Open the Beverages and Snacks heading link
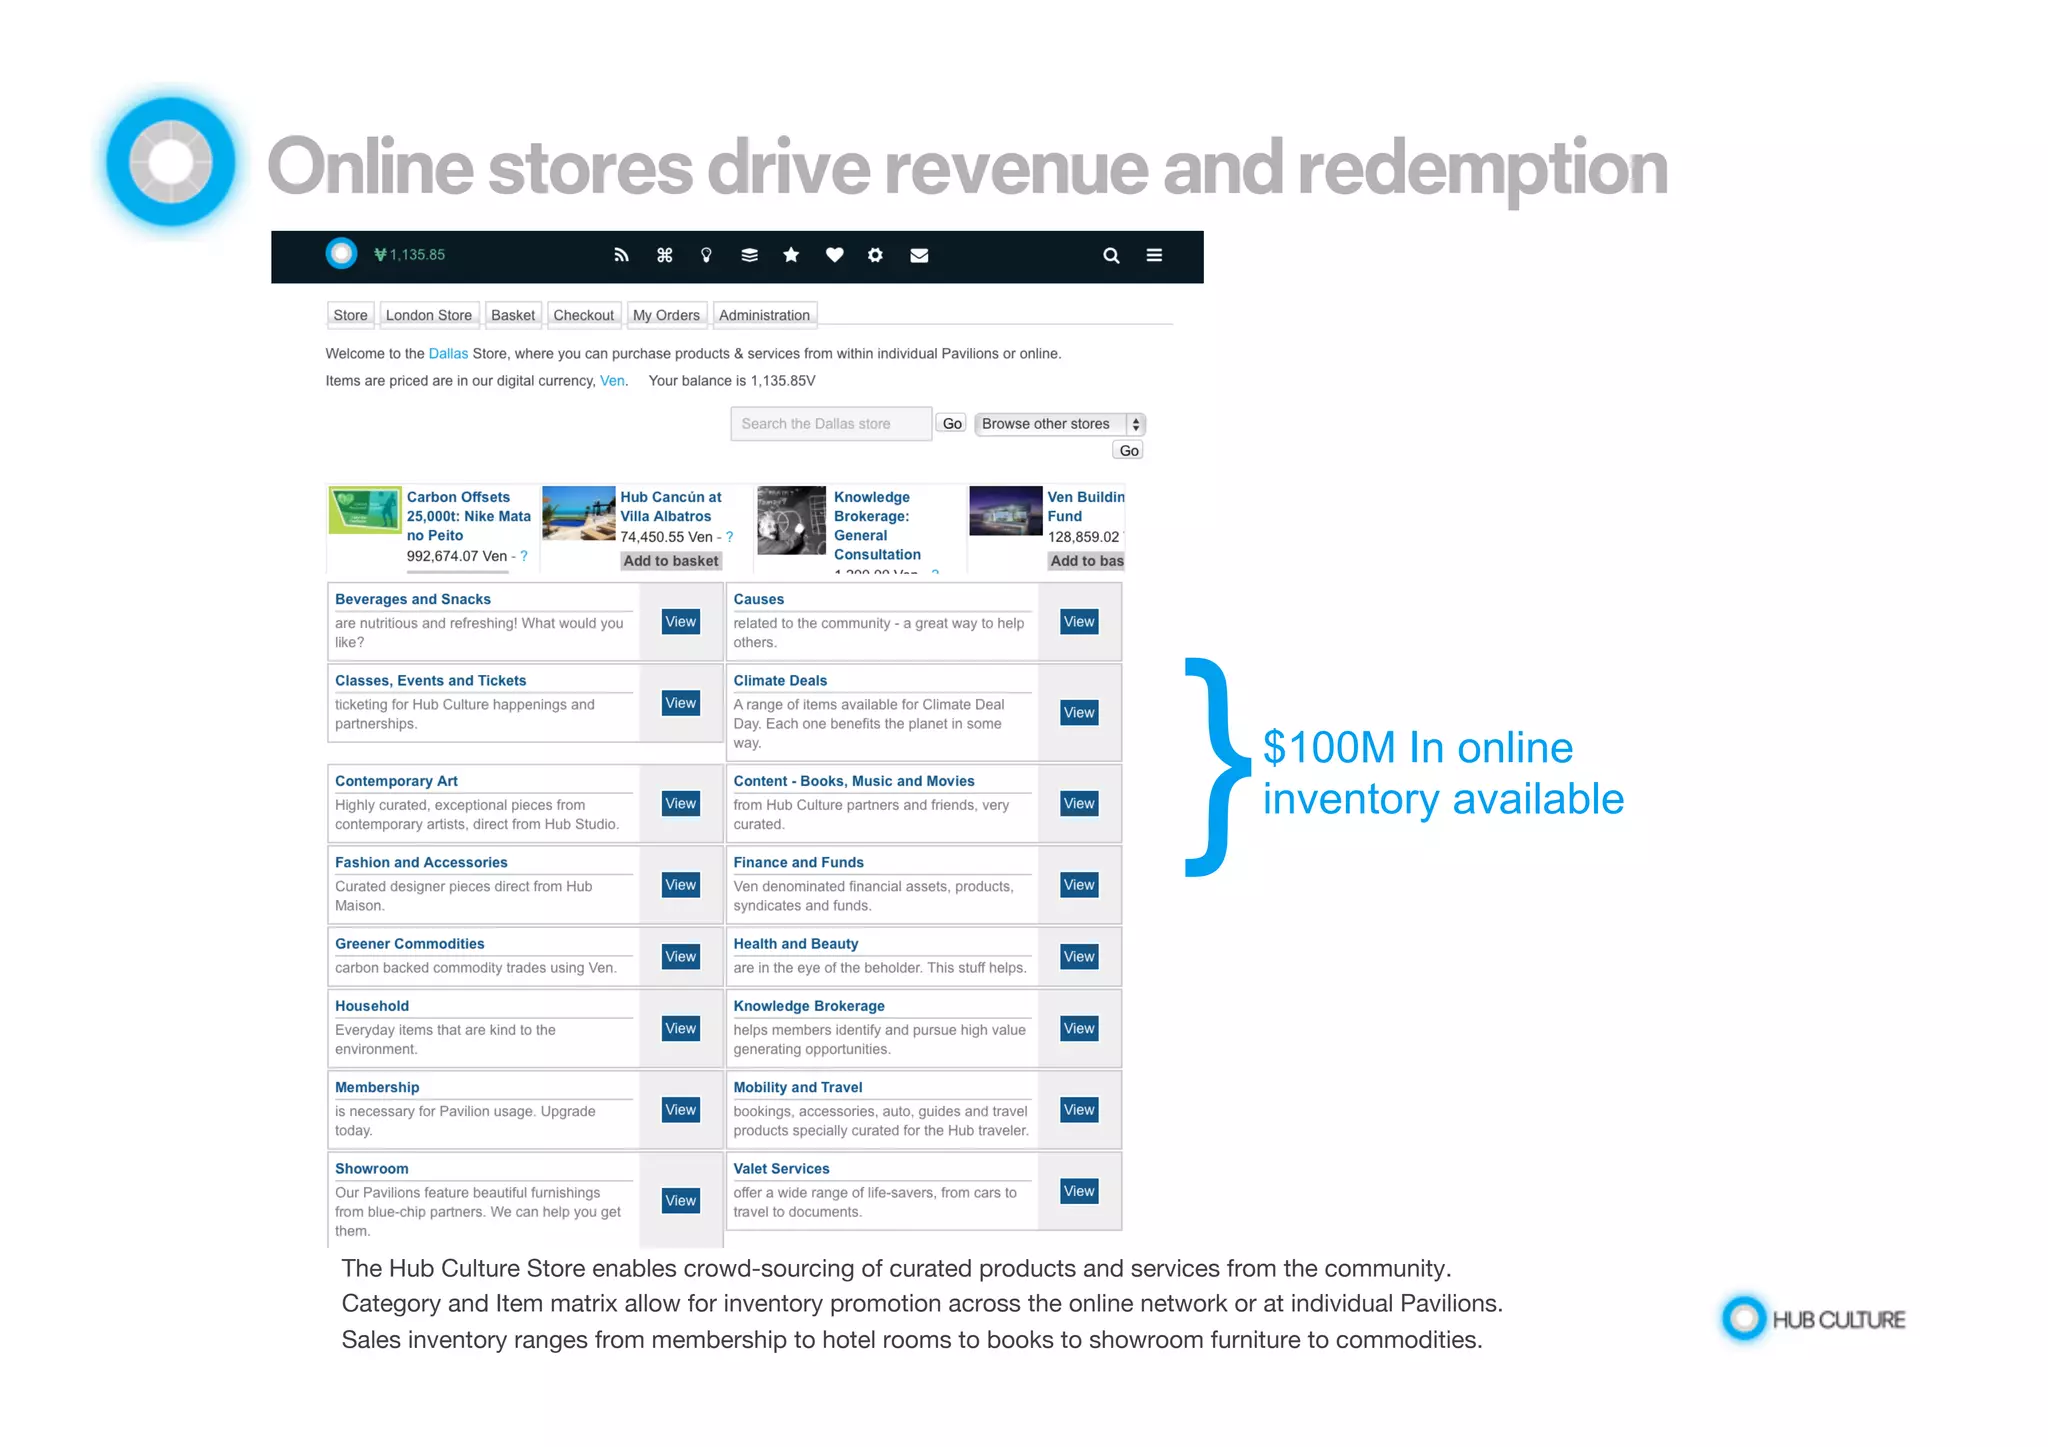 [413, 599]
